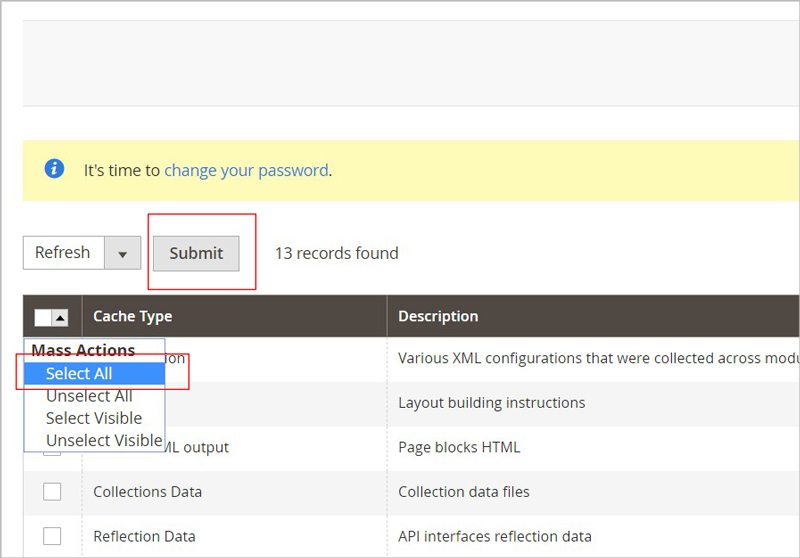Check the Collections Data row checkbox
Screen dimensions: 800x558
[x=52, y=491]
